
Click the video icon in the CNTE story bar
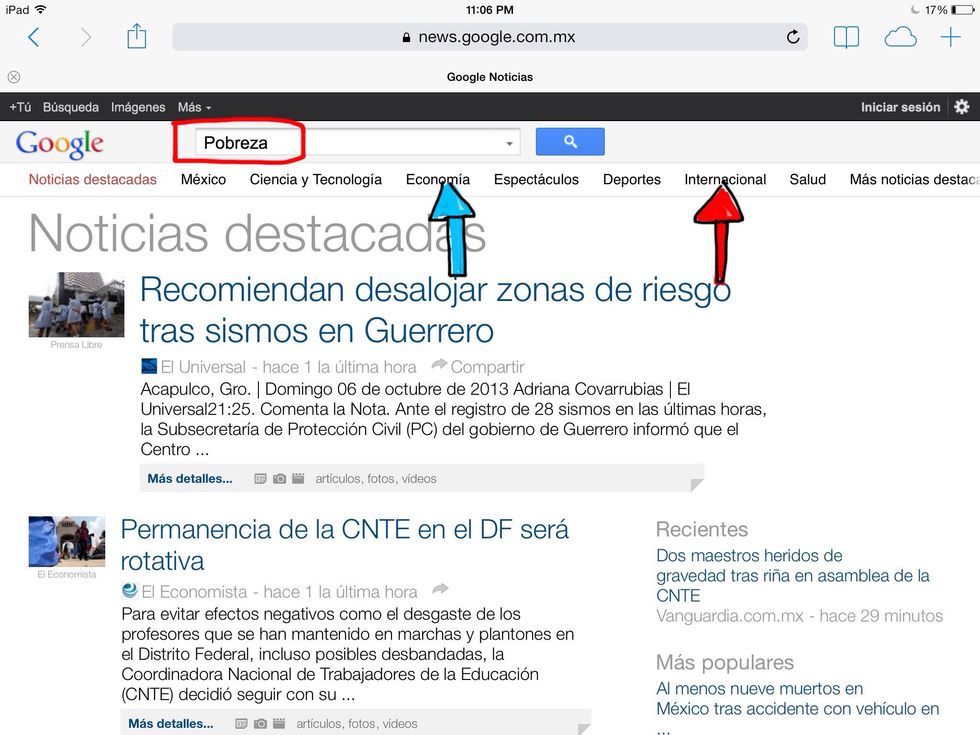pyautogui.click(x=279, y=724)
